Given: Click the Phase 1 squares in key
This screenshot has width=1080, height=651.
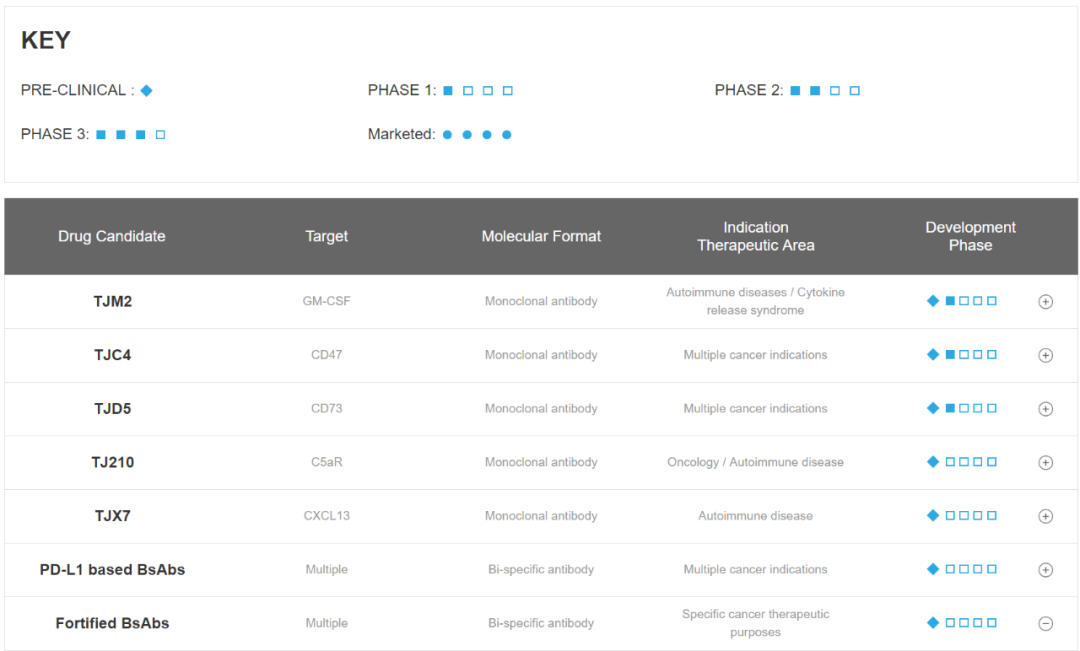Looking at the screenshot, I should tap(478, 91).
